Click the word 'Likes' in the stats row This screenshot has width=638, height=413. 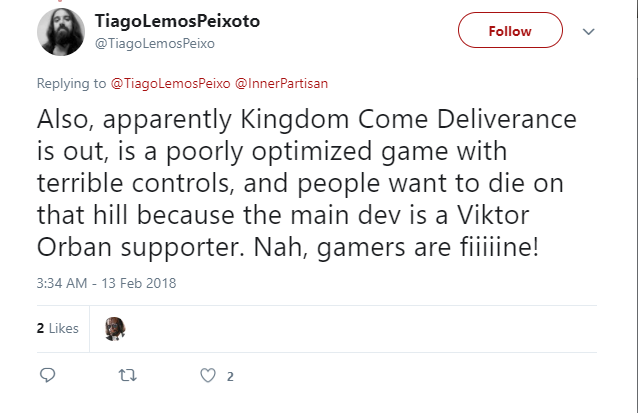click(x=63, y=328)
